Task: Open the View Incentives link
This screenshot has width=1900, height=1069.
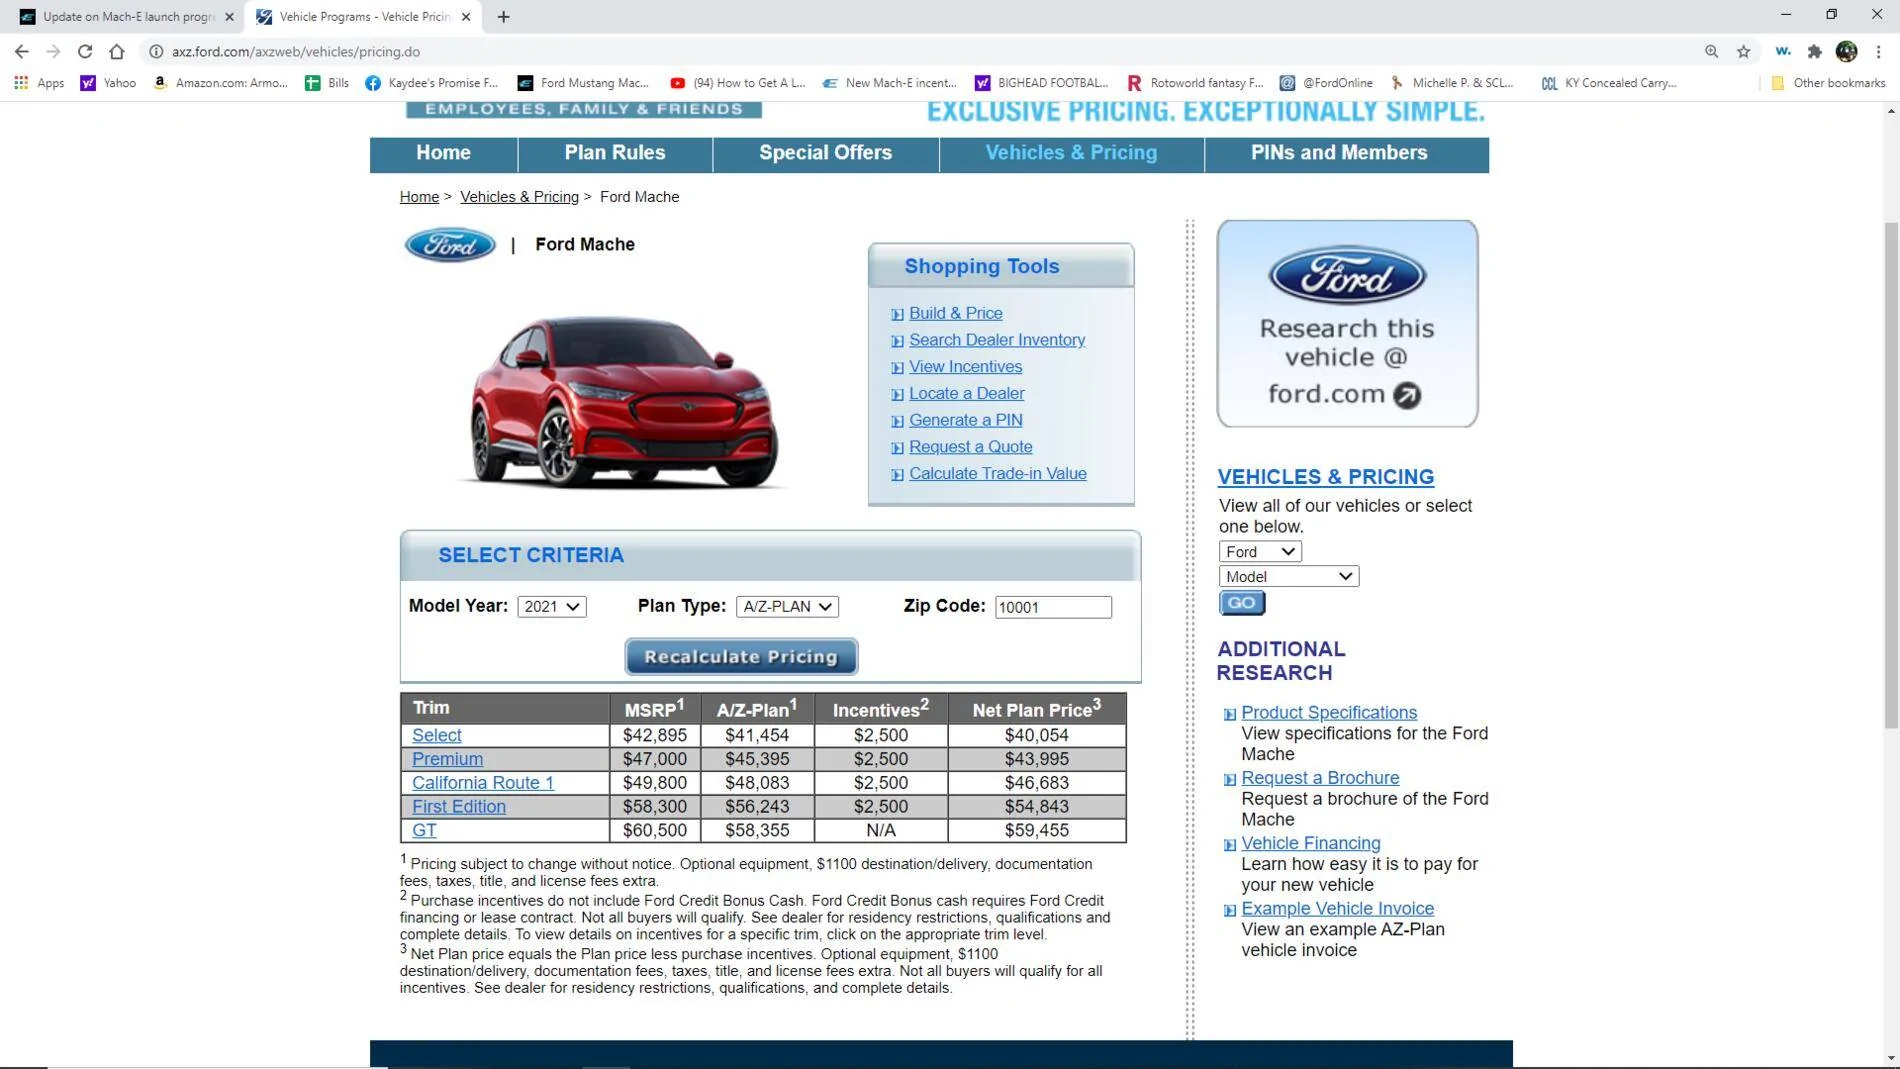Action: 965,367
